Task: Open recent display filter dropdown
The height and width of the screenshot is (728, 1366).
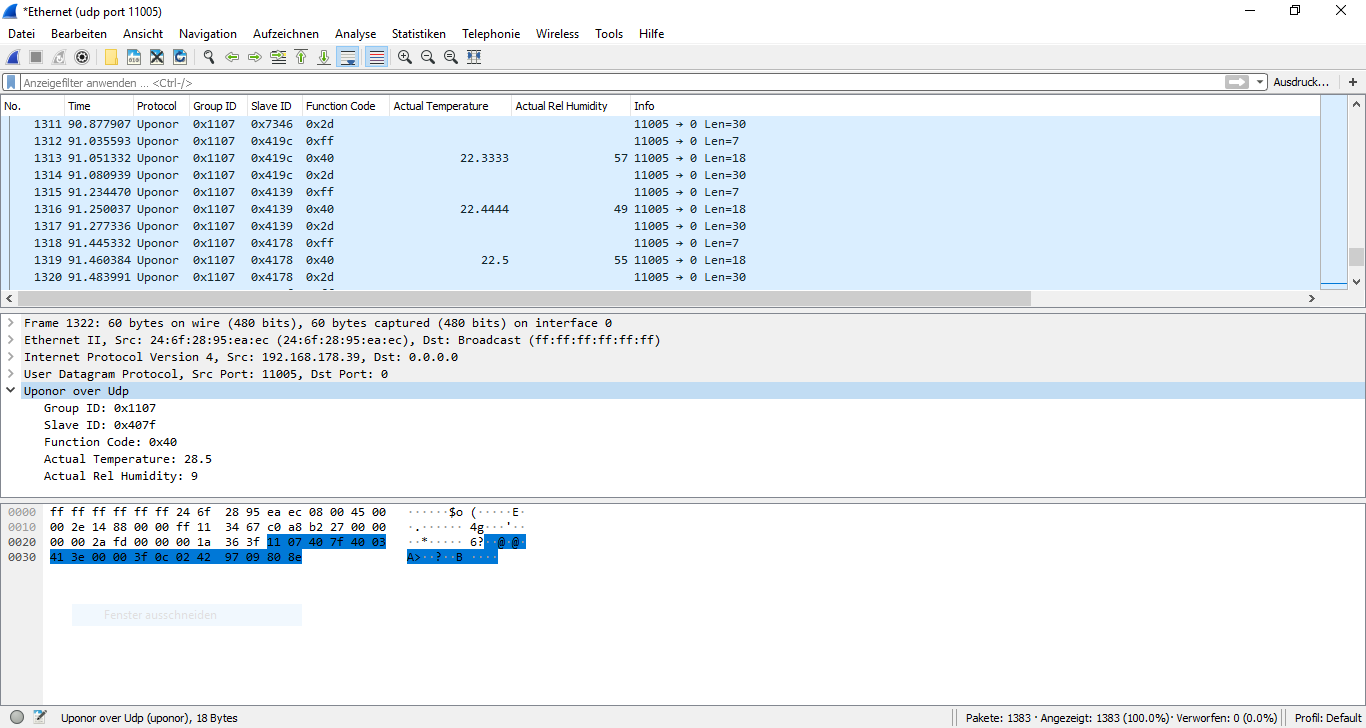Action: click(x=1260, y=82)
